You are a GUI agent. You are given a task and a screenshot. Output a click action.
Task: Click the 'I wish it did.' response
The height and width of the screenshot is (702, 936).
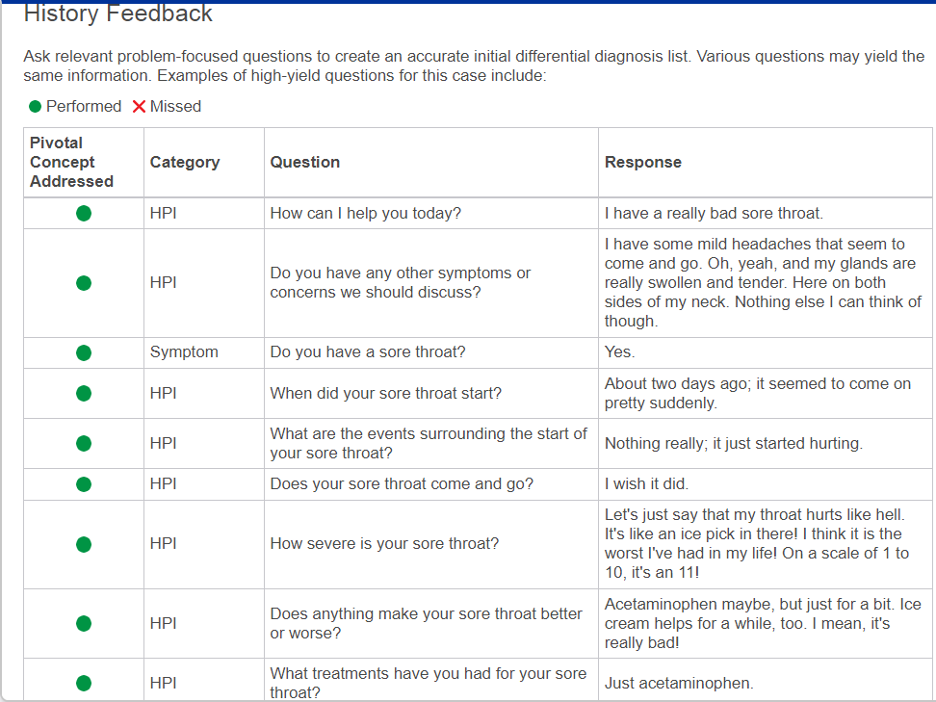(646, 484)
